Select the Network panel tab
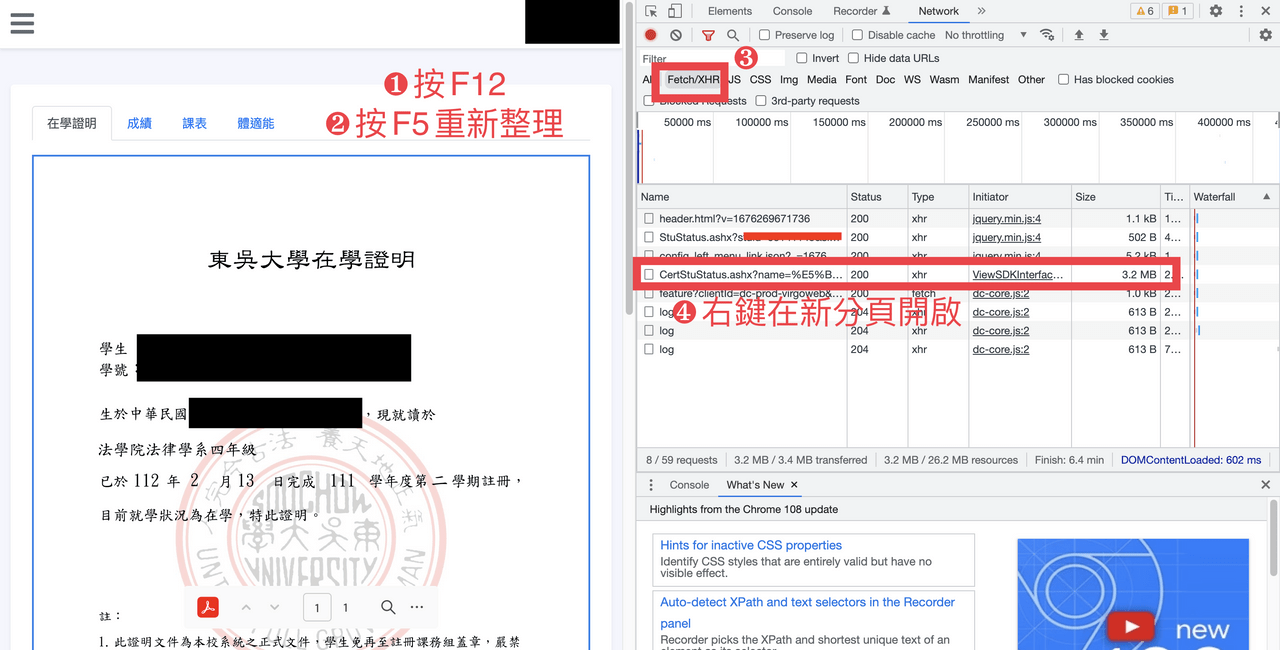 (x=938, y=11)
